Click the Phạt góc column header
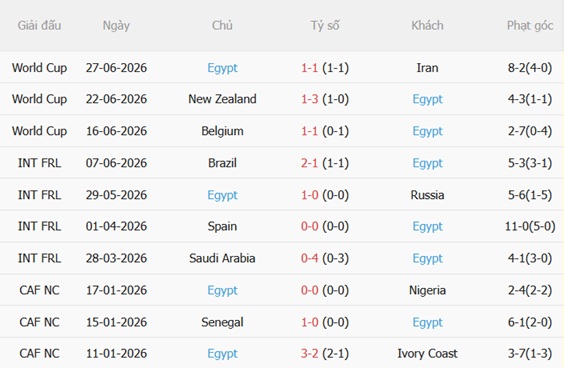The height and width of the screenshot is (368, 564). coord(530,26)
